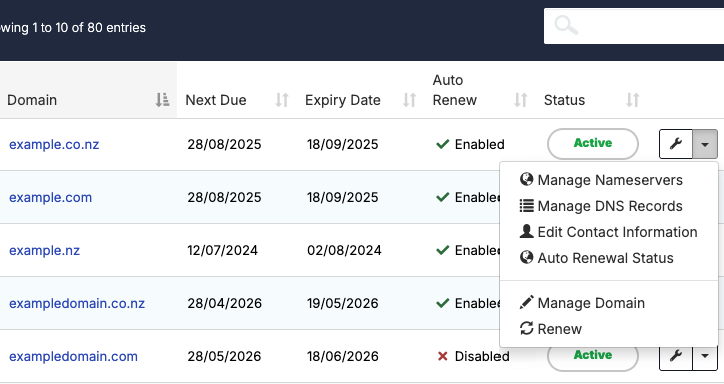Choose Manage Domain from the menu
The image size is (724, 384).
[582, 303]
